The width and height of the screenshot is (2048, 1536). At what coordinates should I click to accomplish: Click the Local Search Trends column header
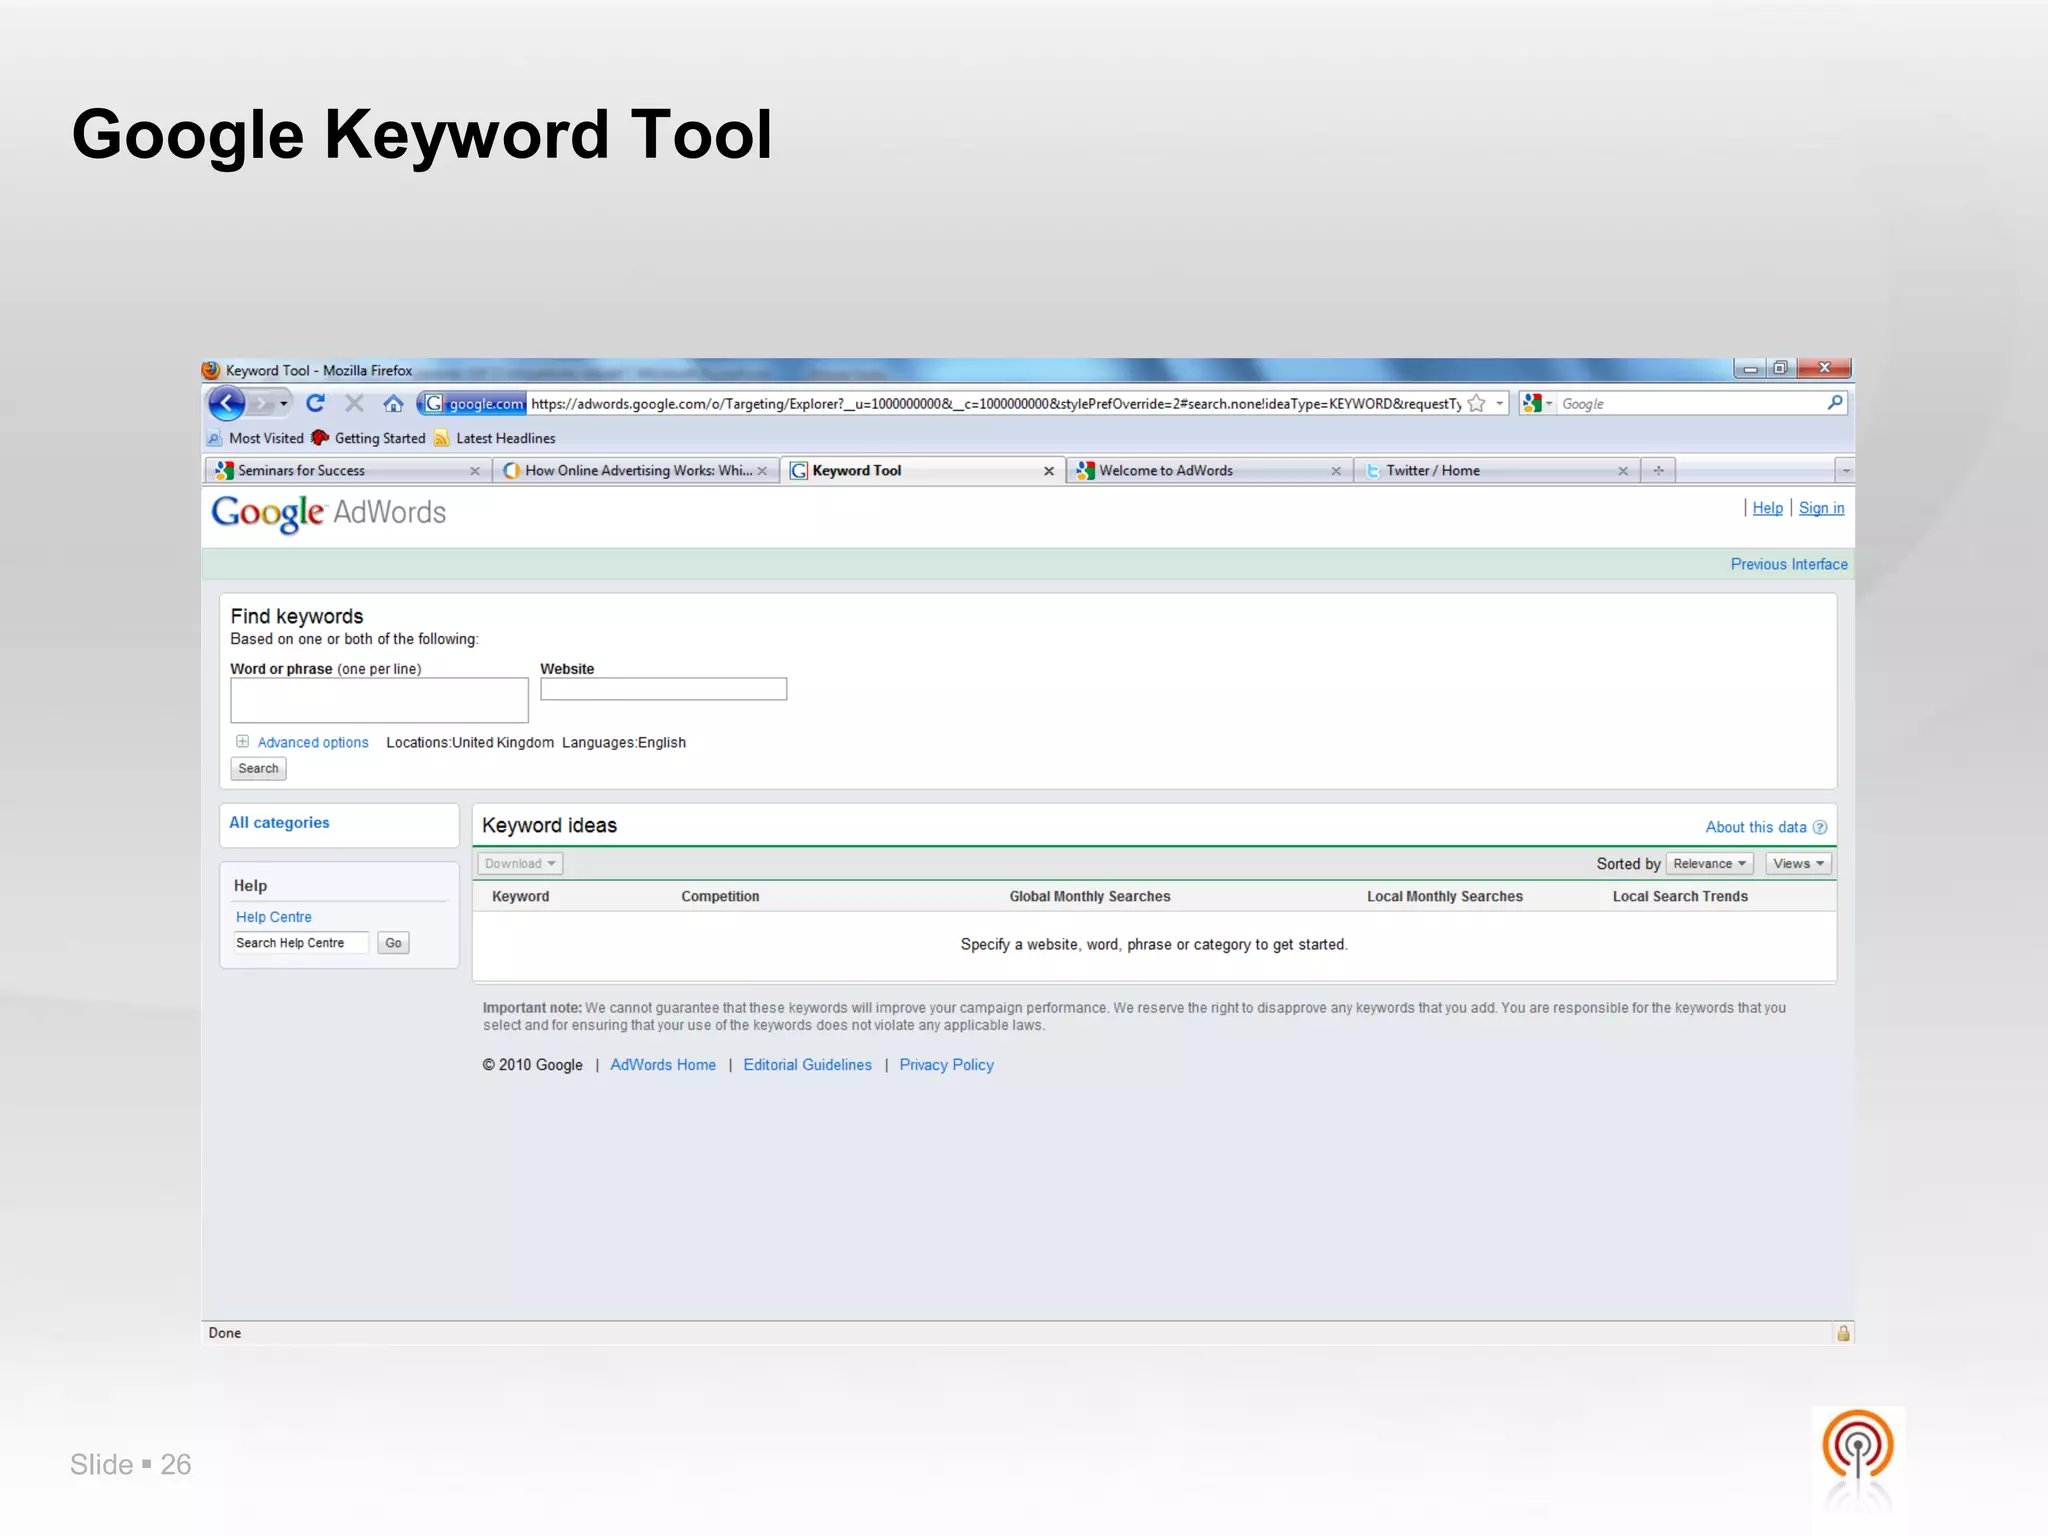point(1680,896)
